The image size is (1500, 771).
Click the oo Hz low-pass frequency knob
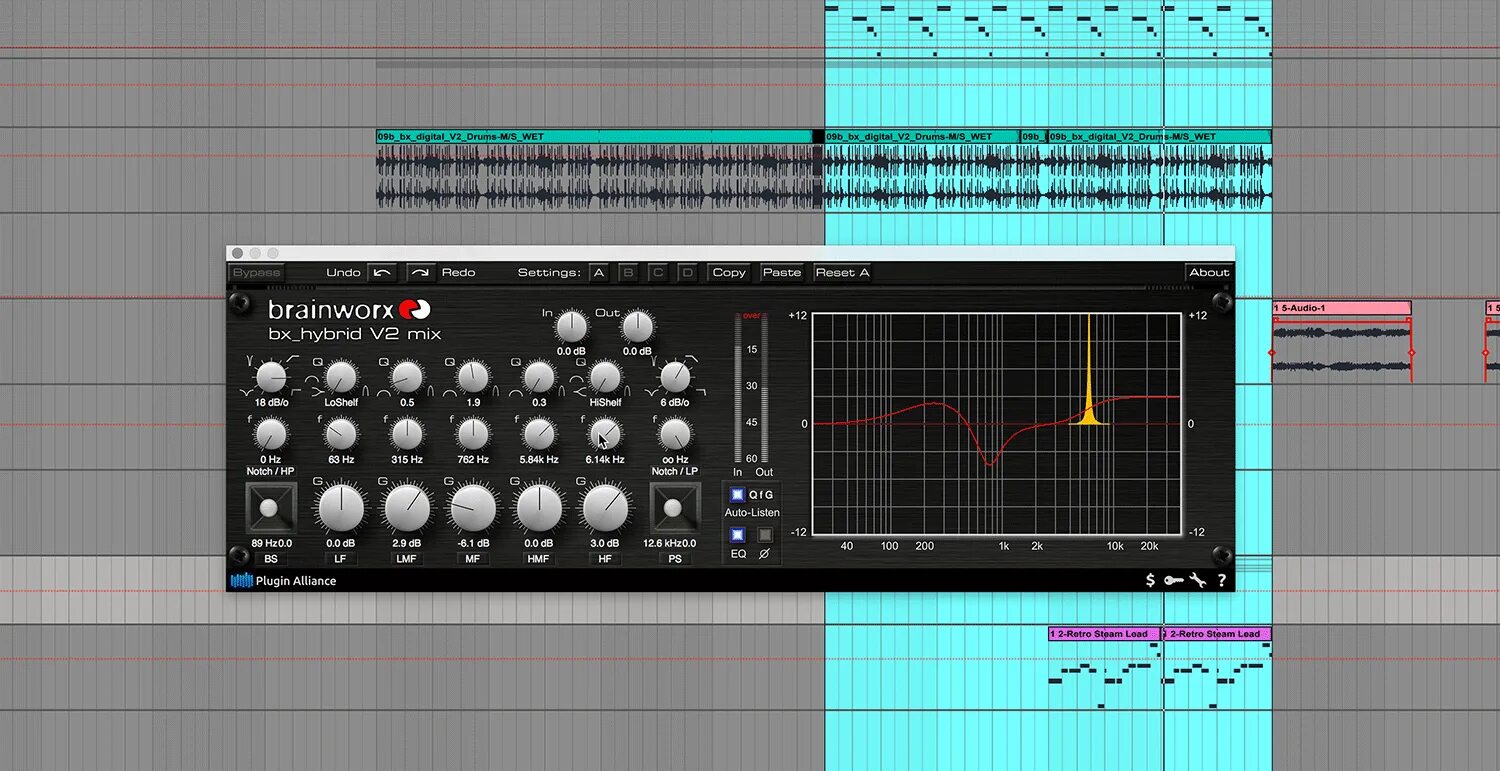675,434
